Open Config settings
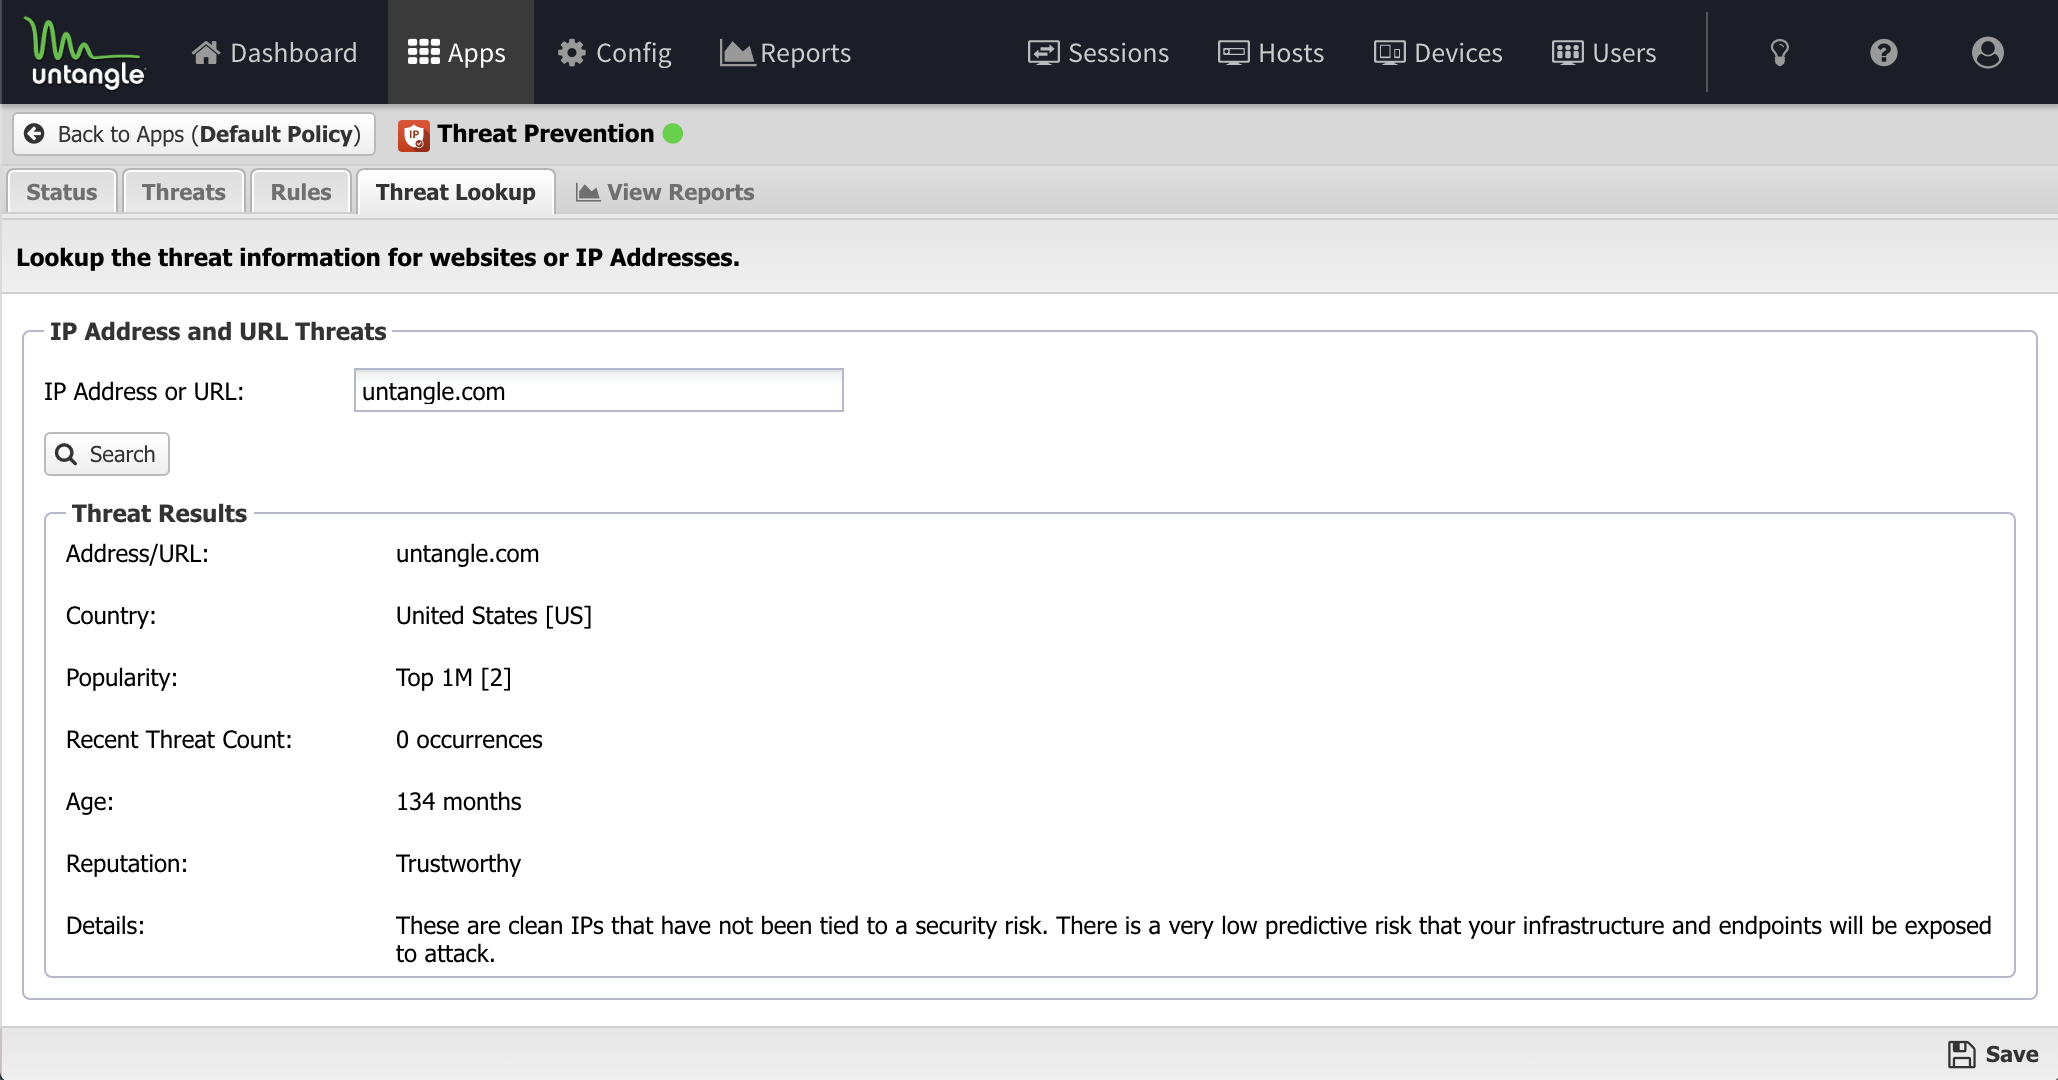The height and width of the screenshot is (1080, 2058). (614, 52)
